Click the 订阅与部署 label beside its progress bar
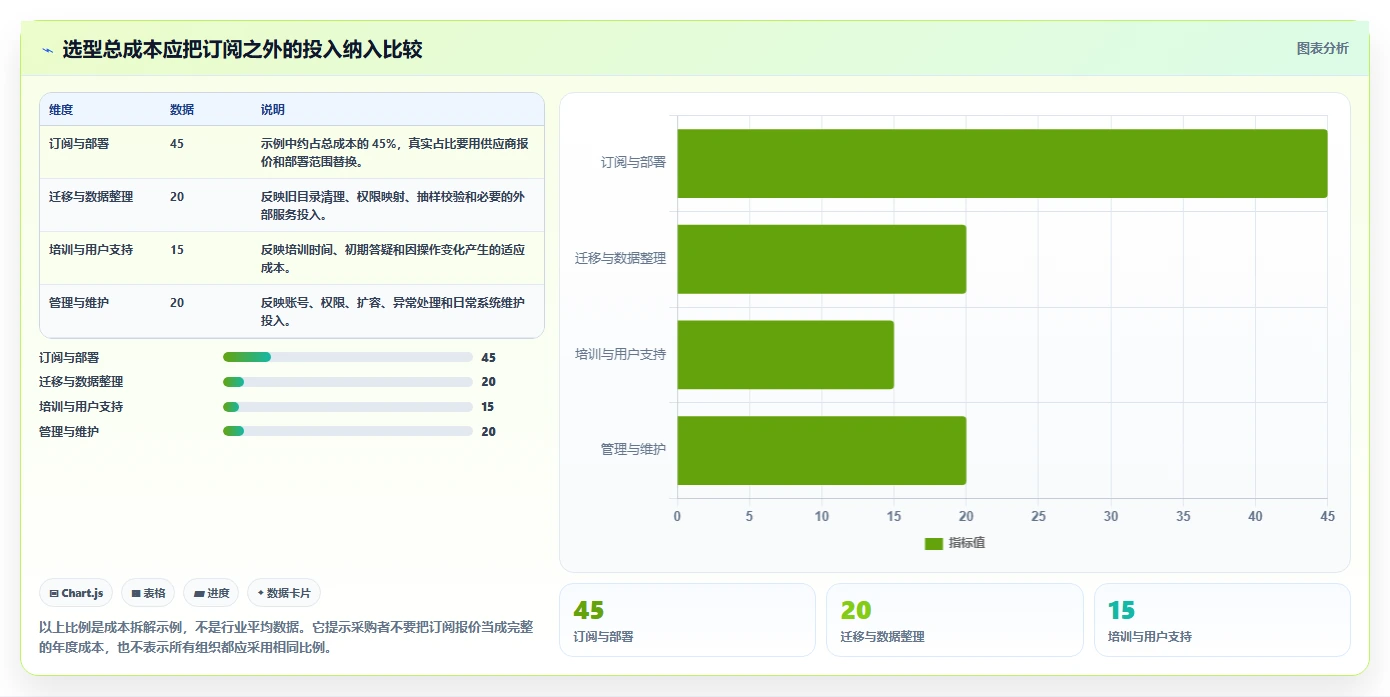The width and height of the screenshot is (1390, 697). [69, 357]
